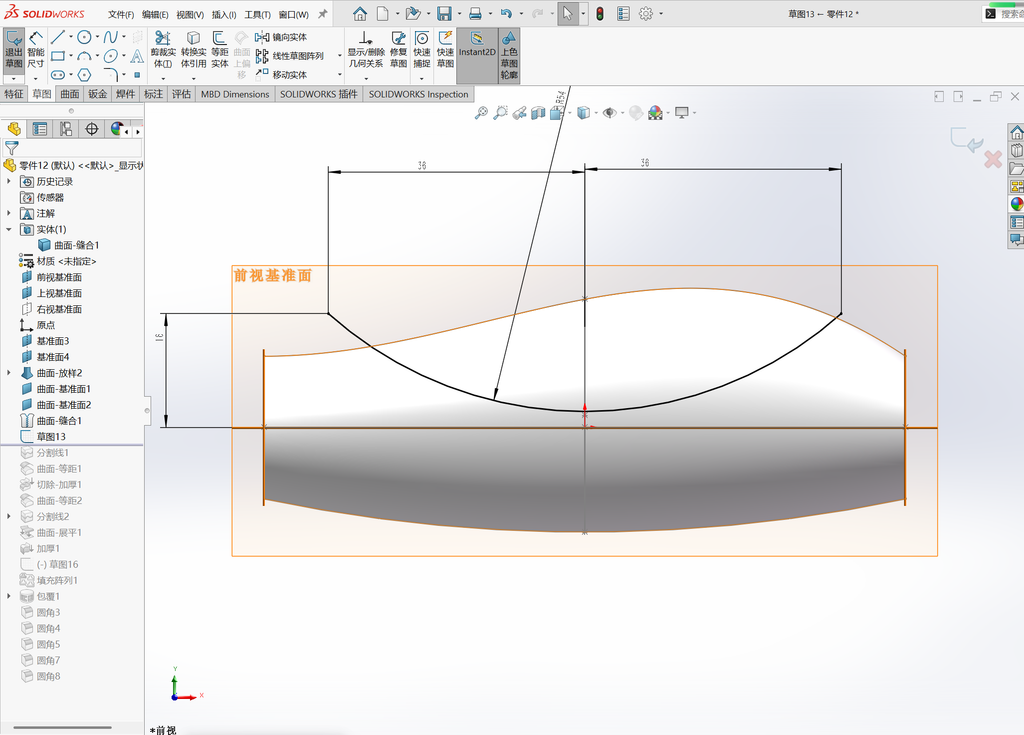Click Zoom to Area in view toolbar

point(500,113)
